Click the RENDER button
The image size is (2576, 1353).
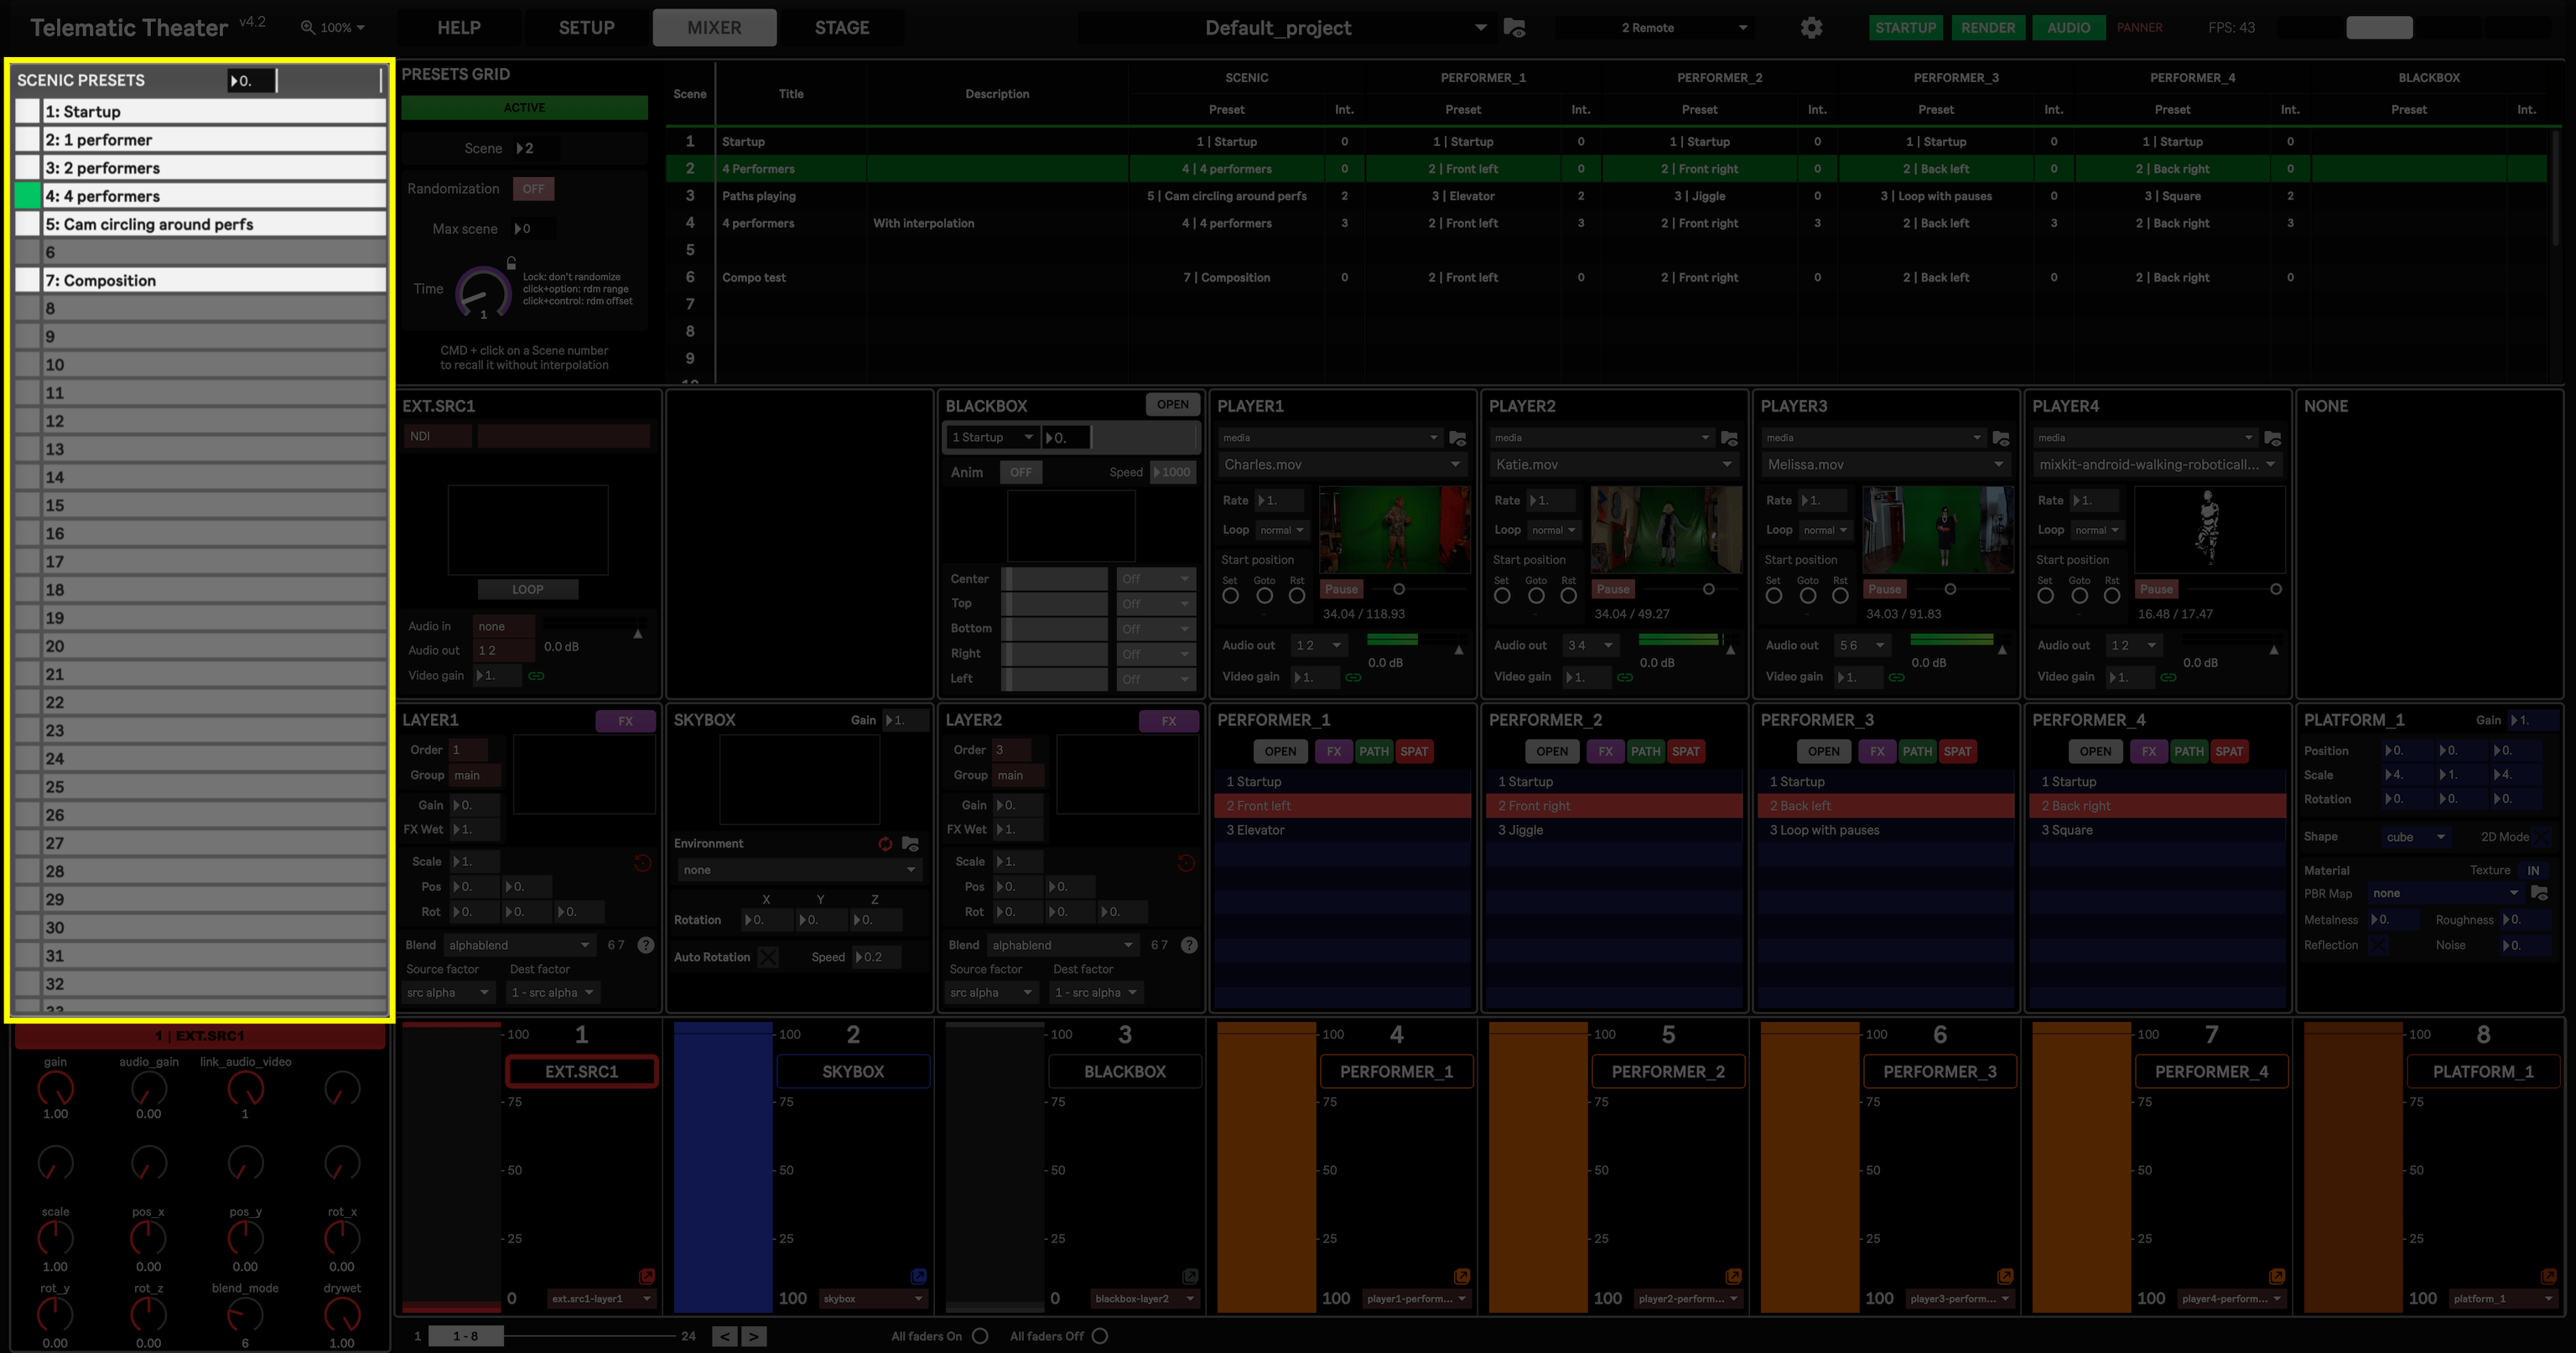(x=1988, y=28)
